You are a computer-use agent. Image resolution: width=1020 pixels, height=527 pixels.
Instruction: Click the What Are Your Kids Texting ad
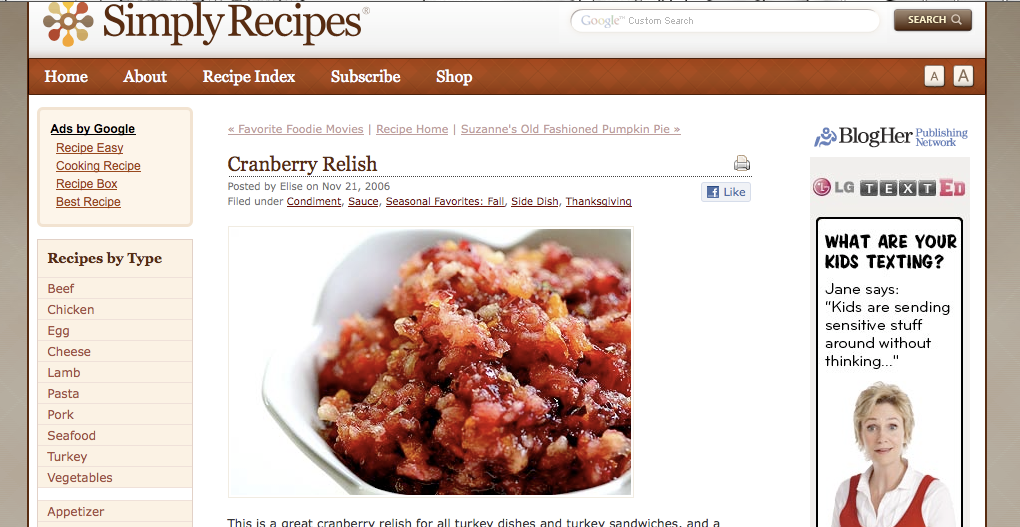point(889,372)
